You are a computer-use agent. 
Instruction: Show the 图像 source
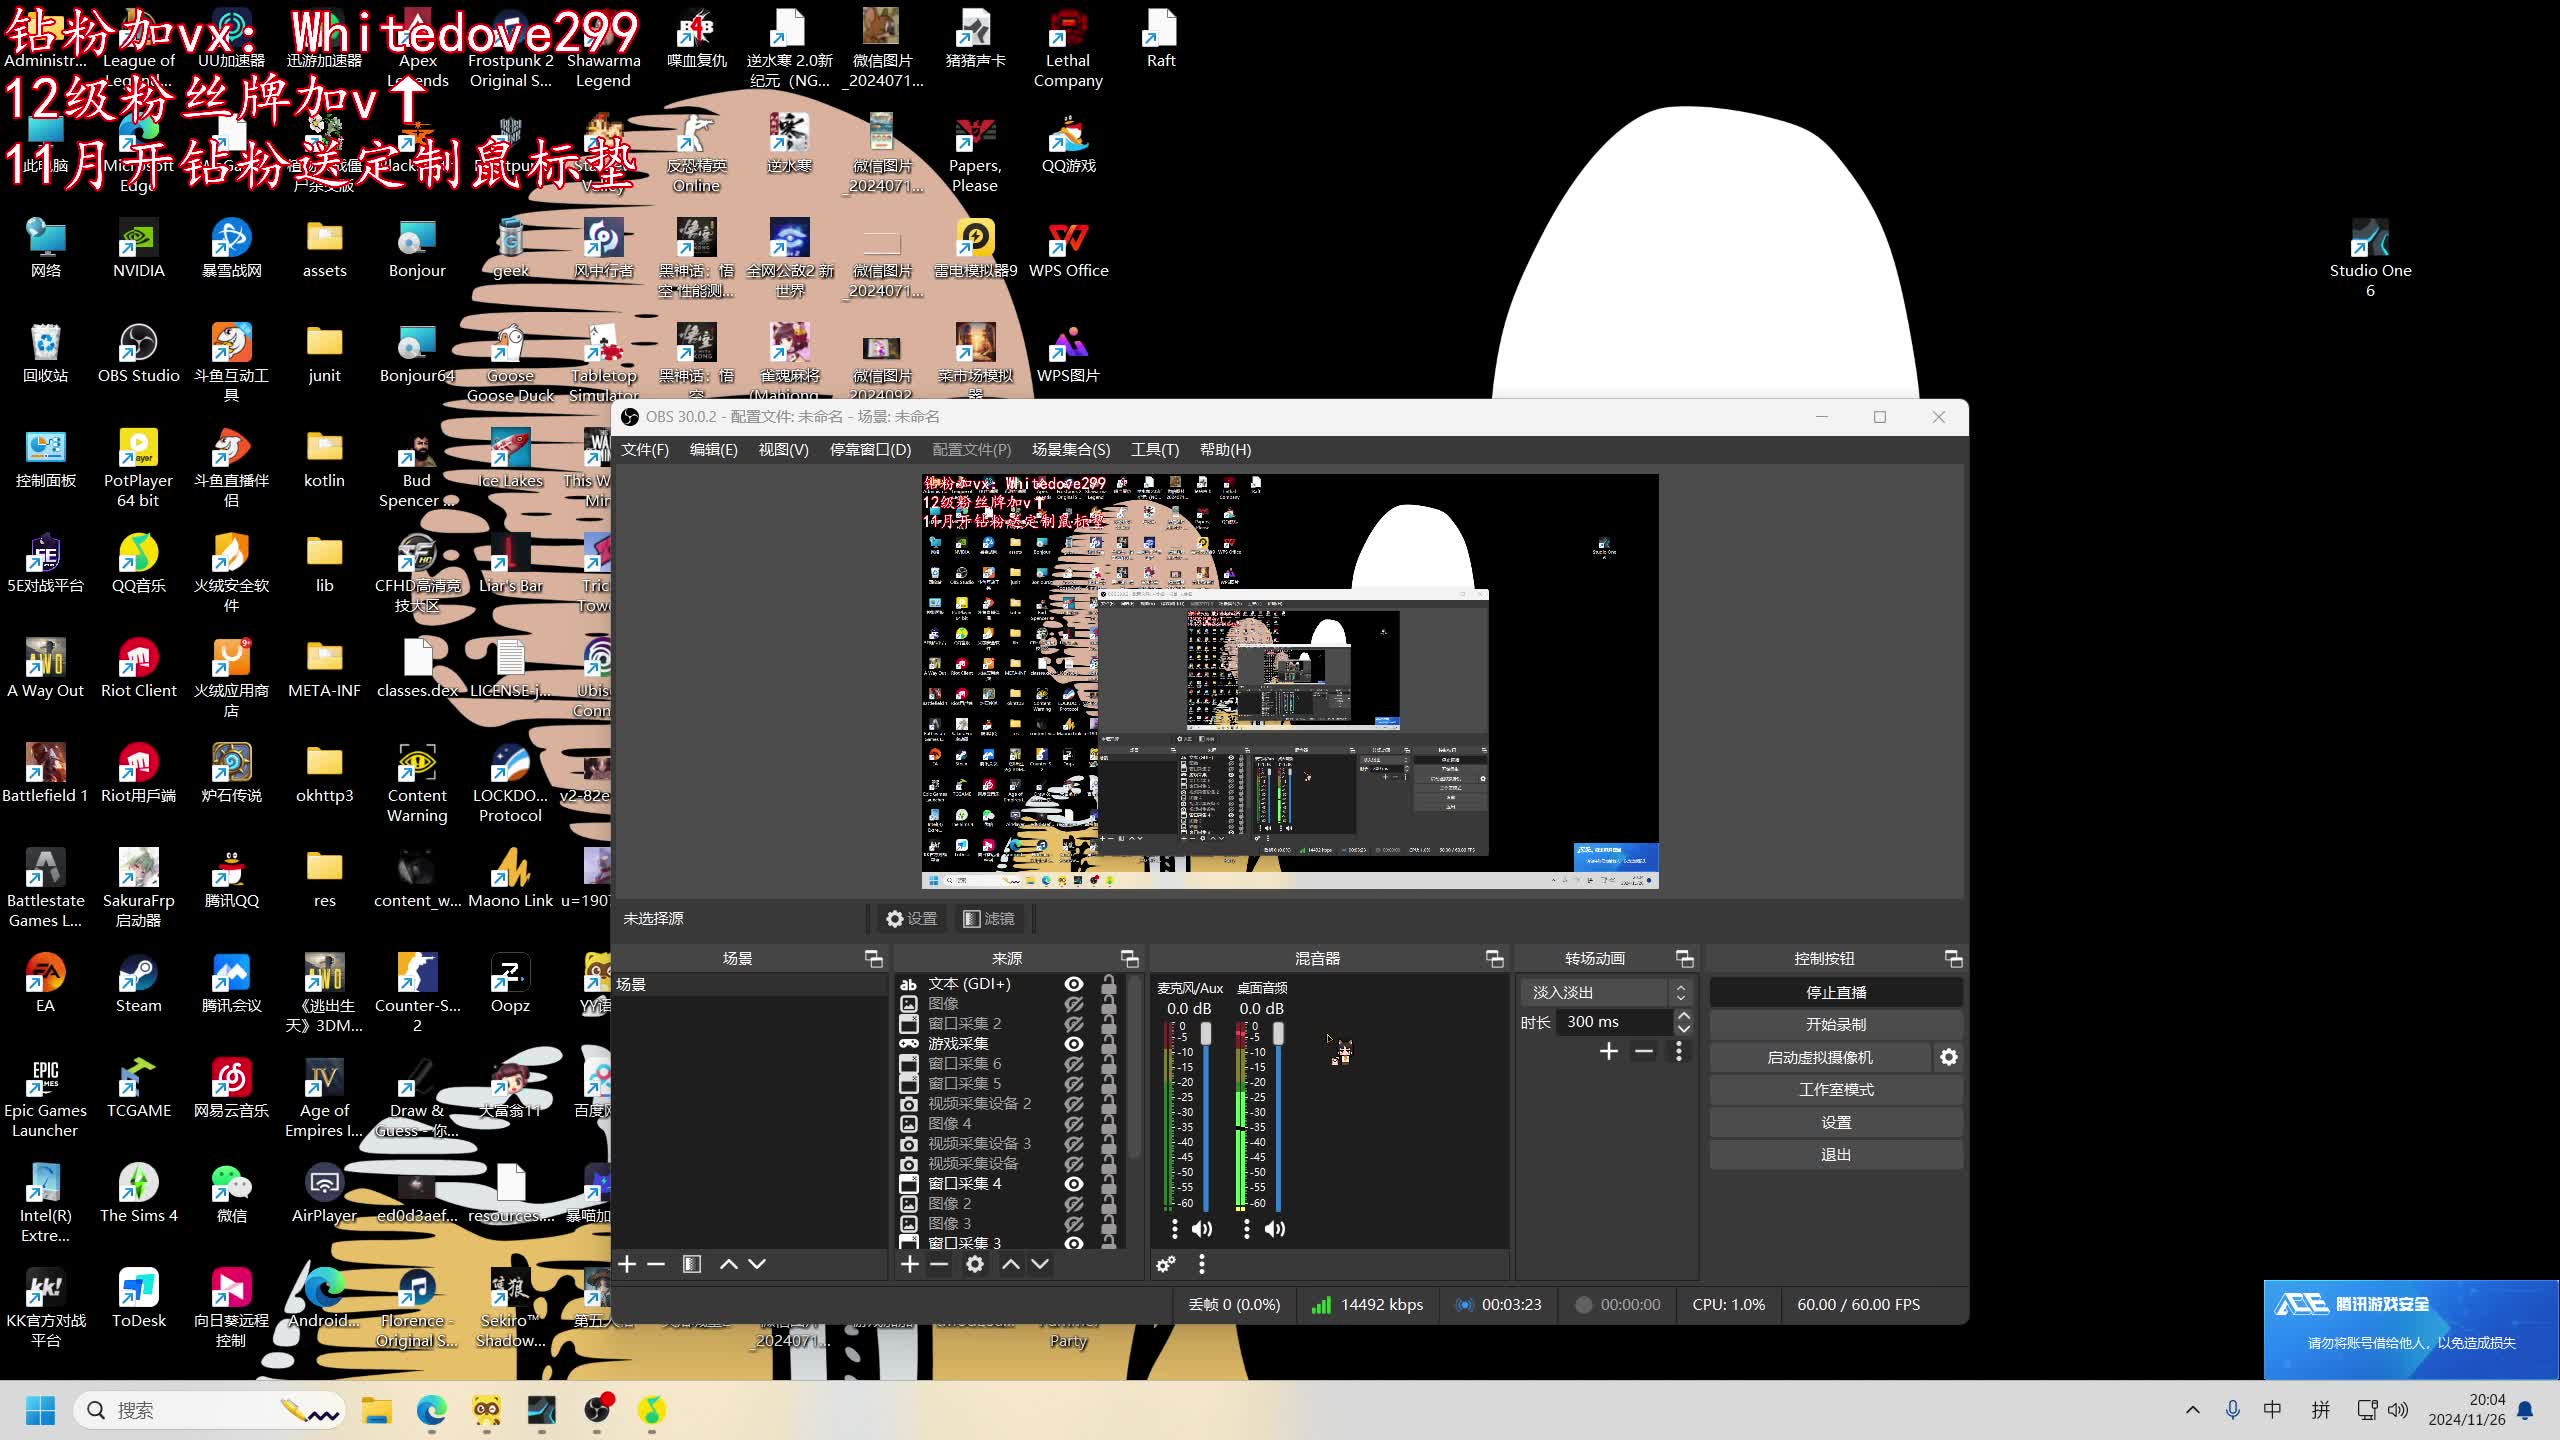pyautogui.click(x=1074, y=1004)
